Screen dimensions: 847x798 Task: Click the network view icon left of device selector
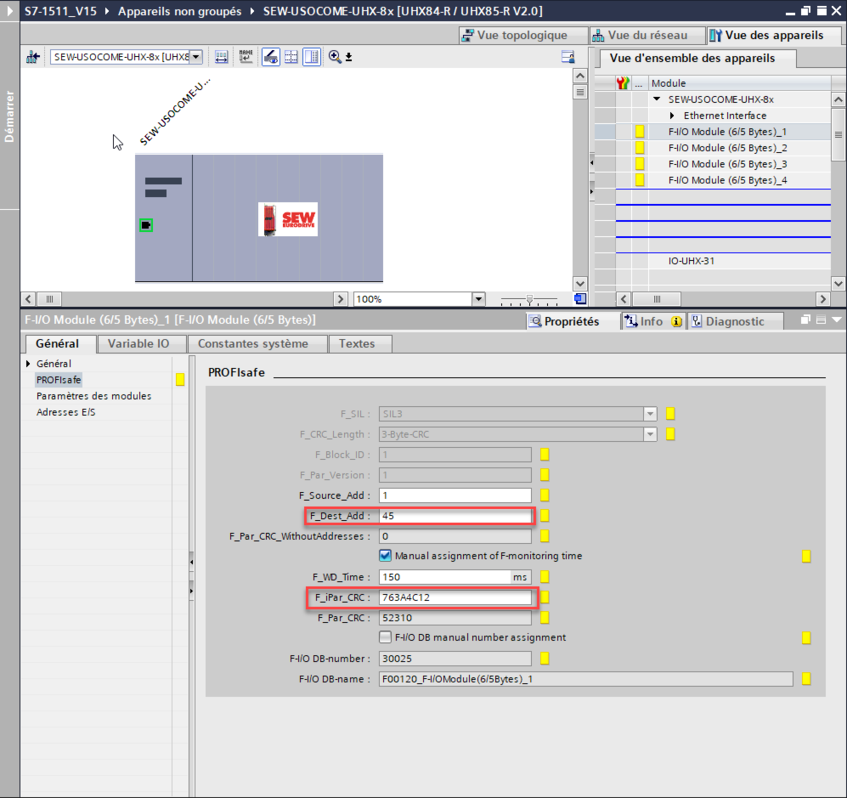33,57
